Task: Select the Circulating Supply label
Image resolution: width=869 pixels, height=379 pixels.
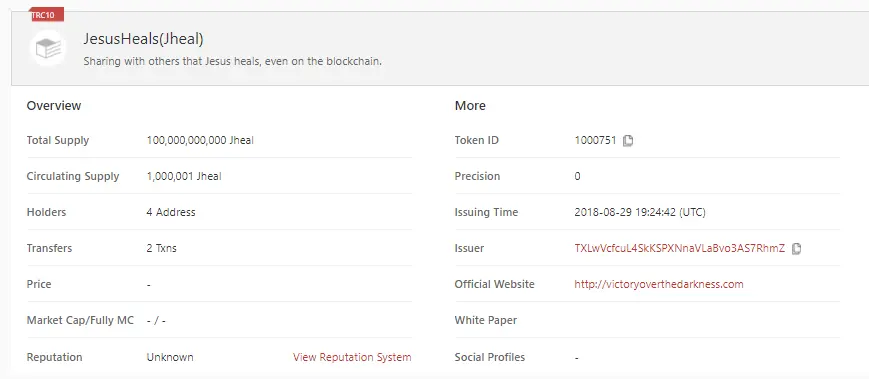Action: [73, 177]
